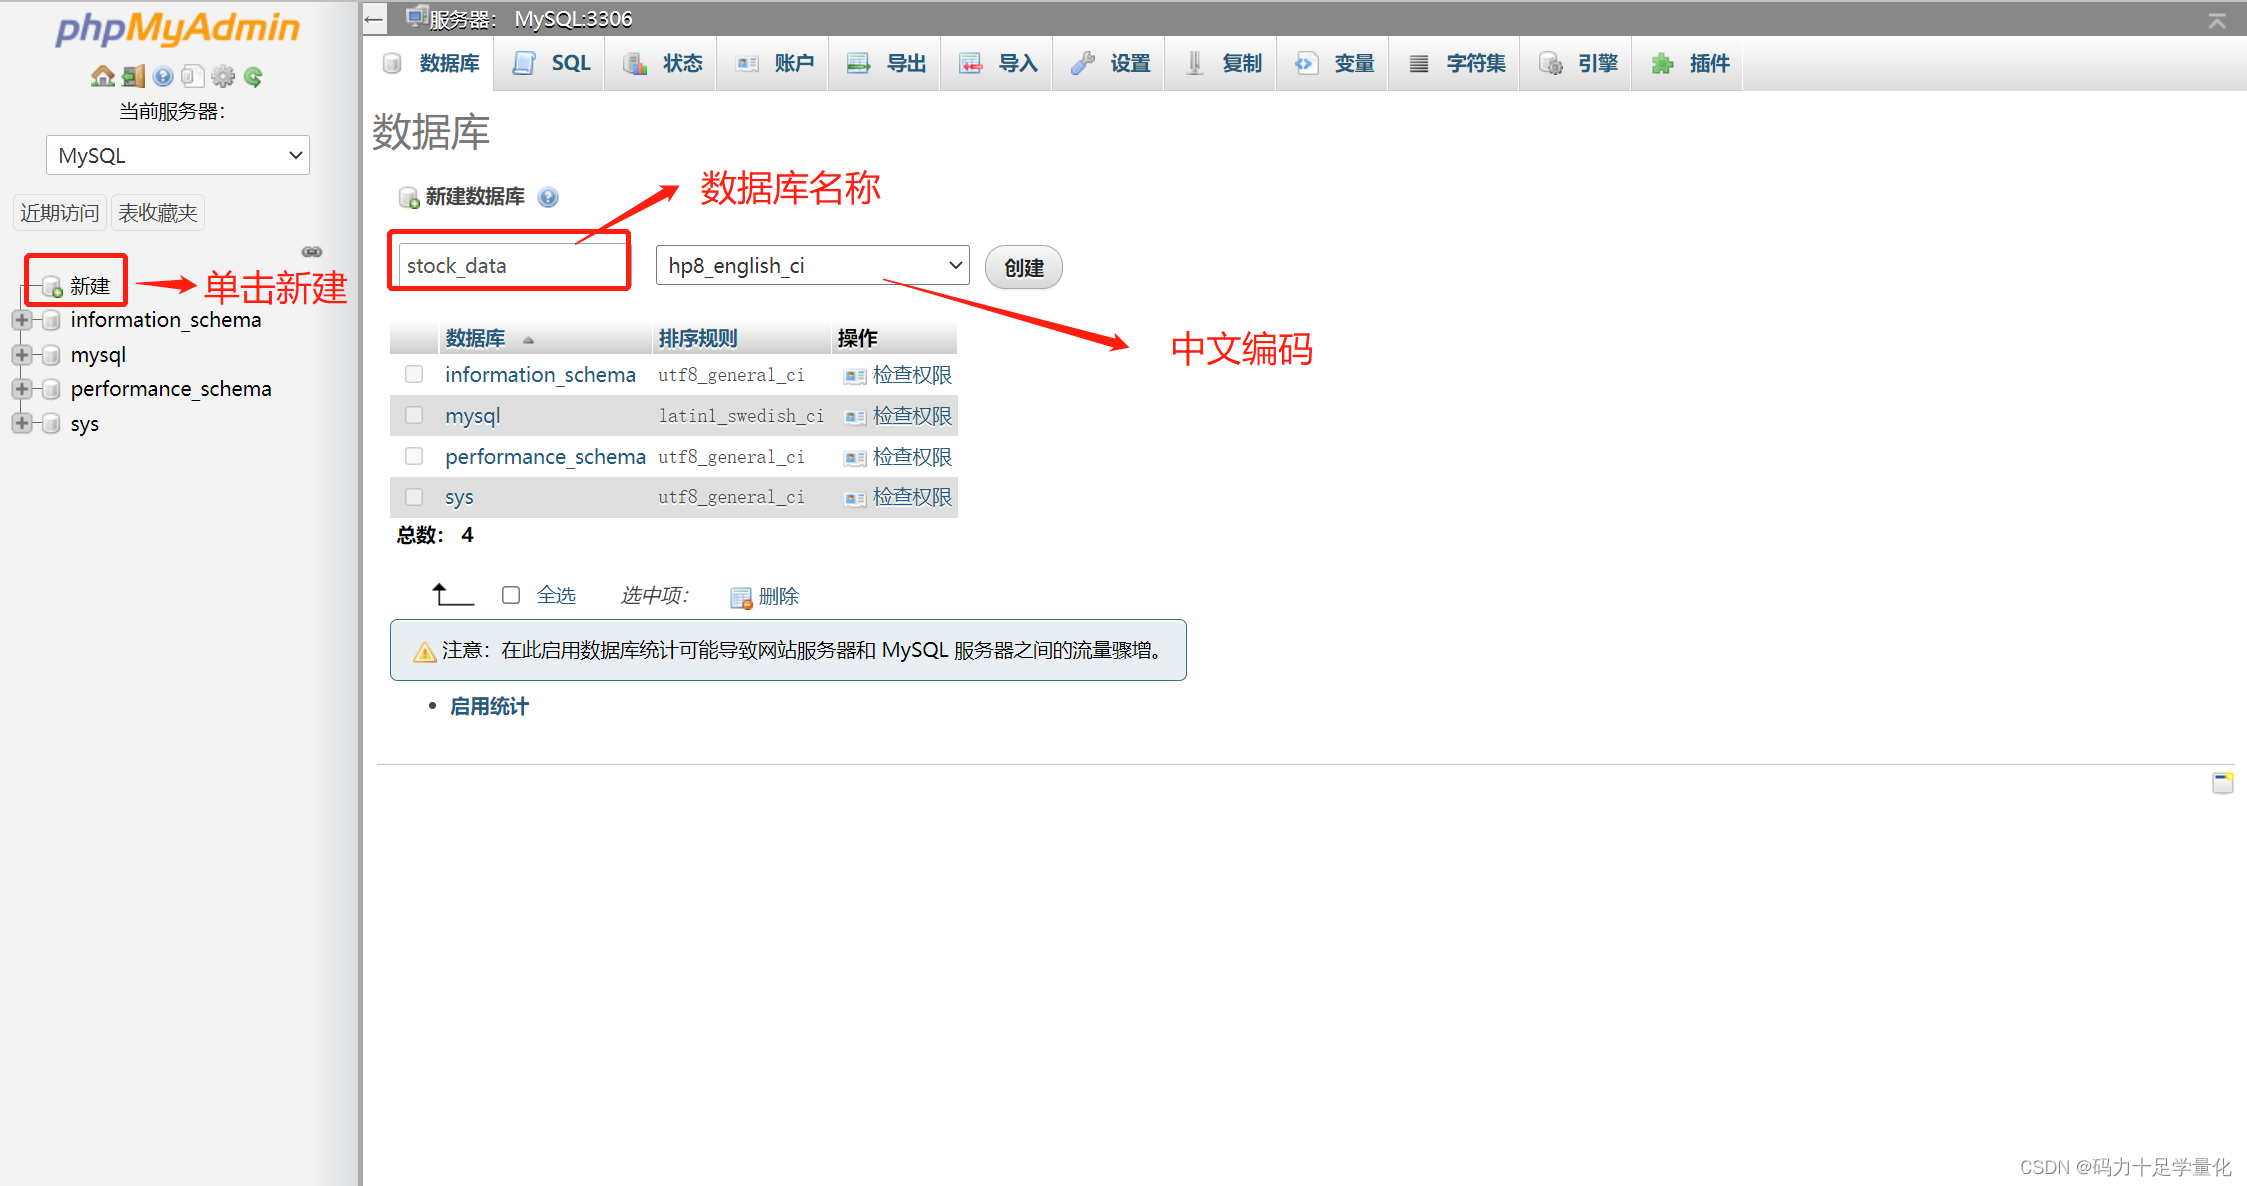Sort by the 数据库 column header
The image size is (2247, 1186).
click(476, 338)
